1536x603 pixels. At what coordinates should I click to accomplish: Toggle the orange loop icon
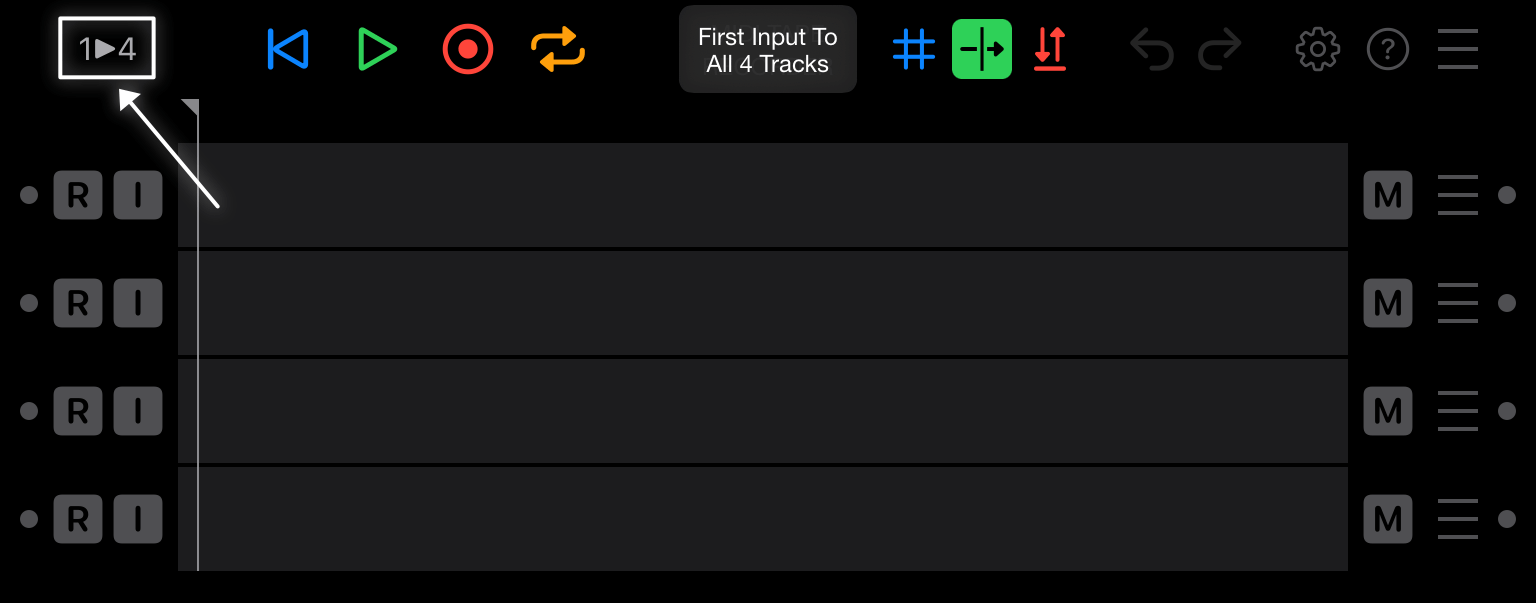558,49
